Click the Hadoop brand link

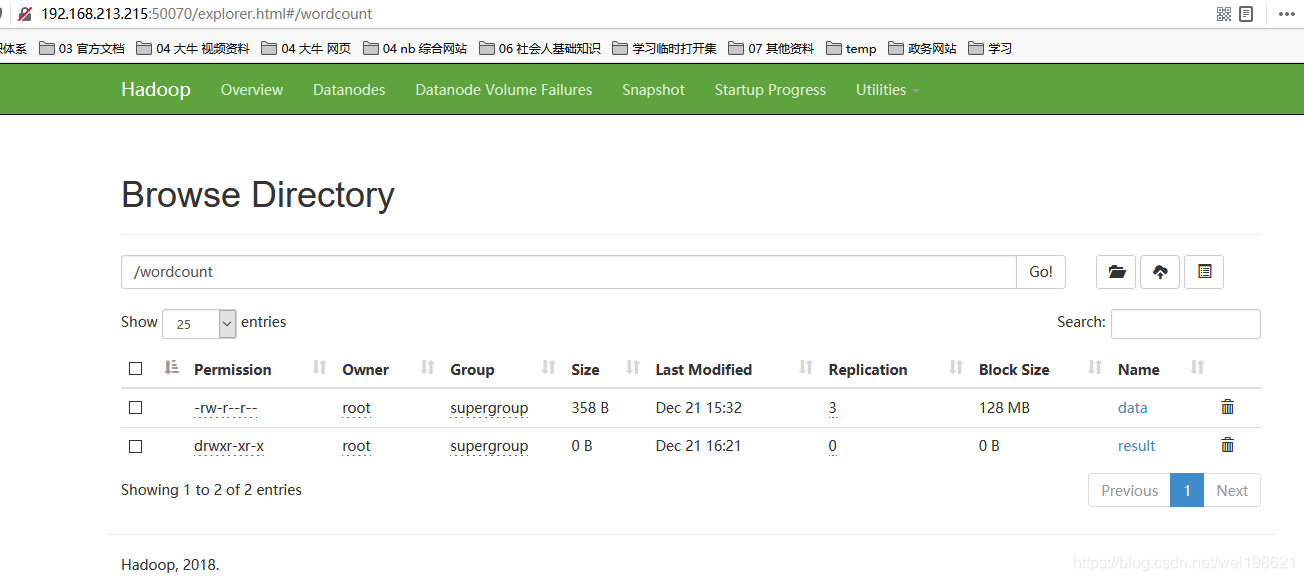pos(156,89)
